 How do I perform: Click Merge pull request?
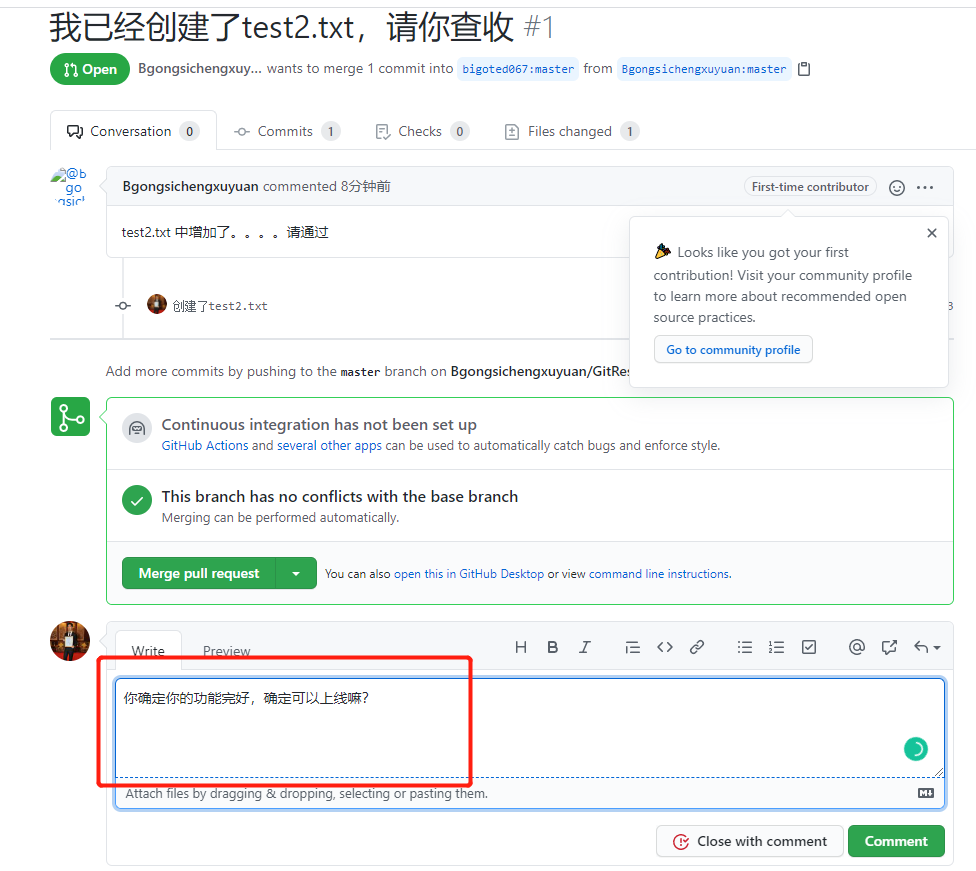199,573
